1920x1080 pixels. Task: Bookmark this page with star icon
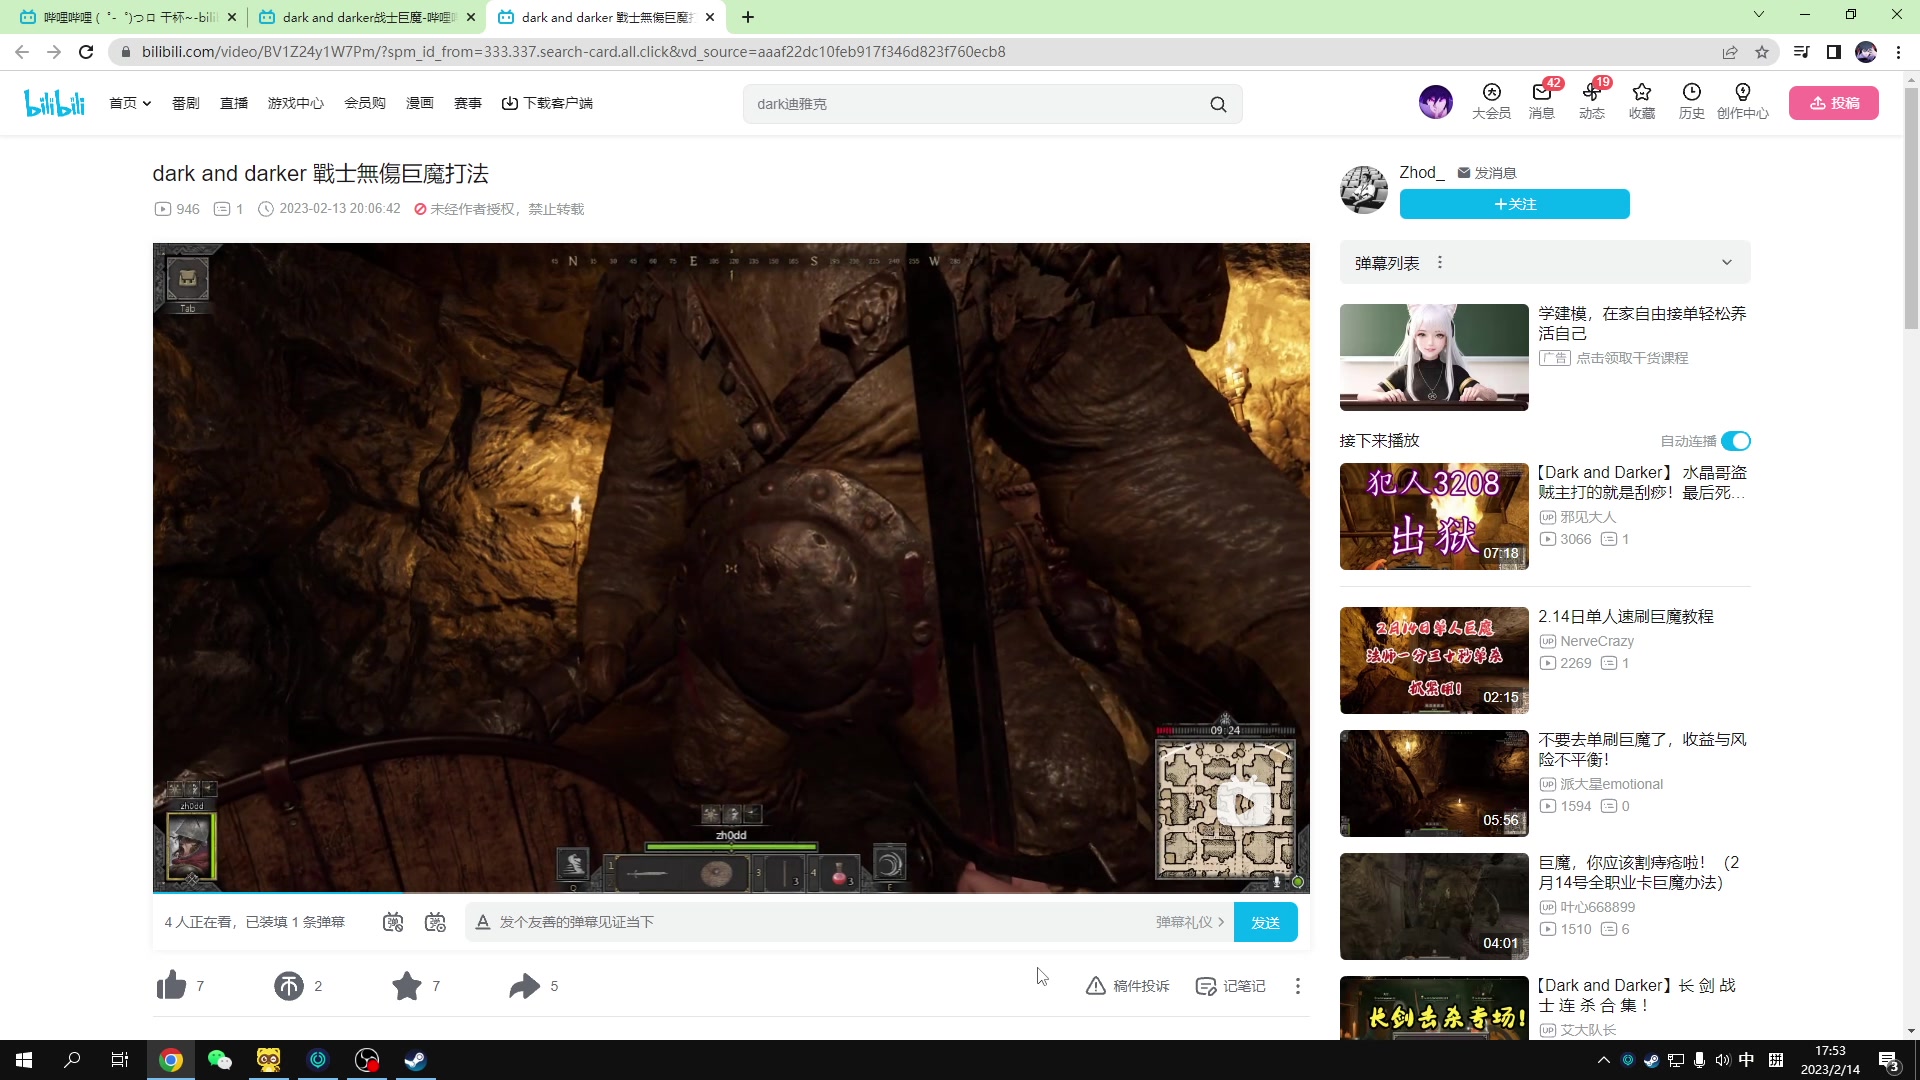coord(1762,52)
